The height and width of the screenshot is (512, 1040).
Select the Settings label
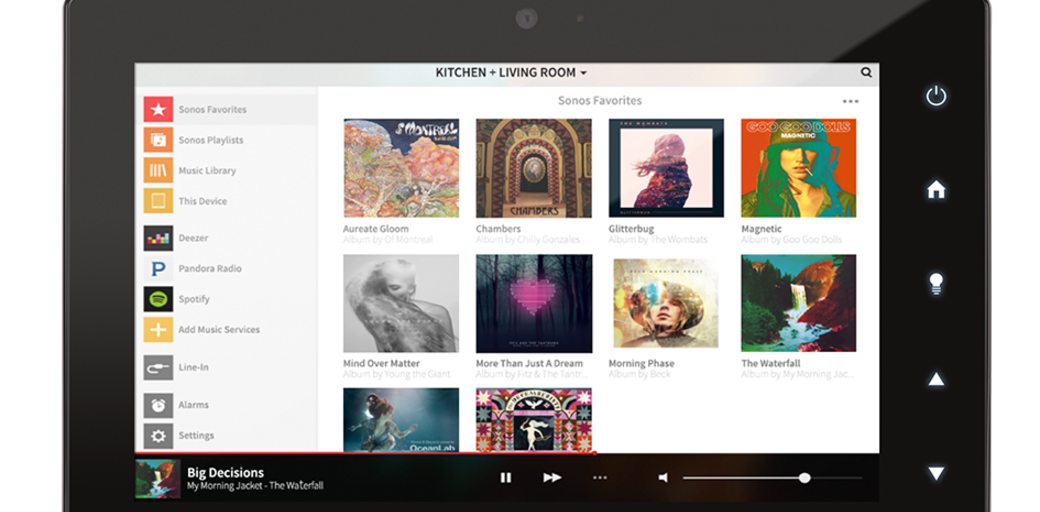point(196,436)
